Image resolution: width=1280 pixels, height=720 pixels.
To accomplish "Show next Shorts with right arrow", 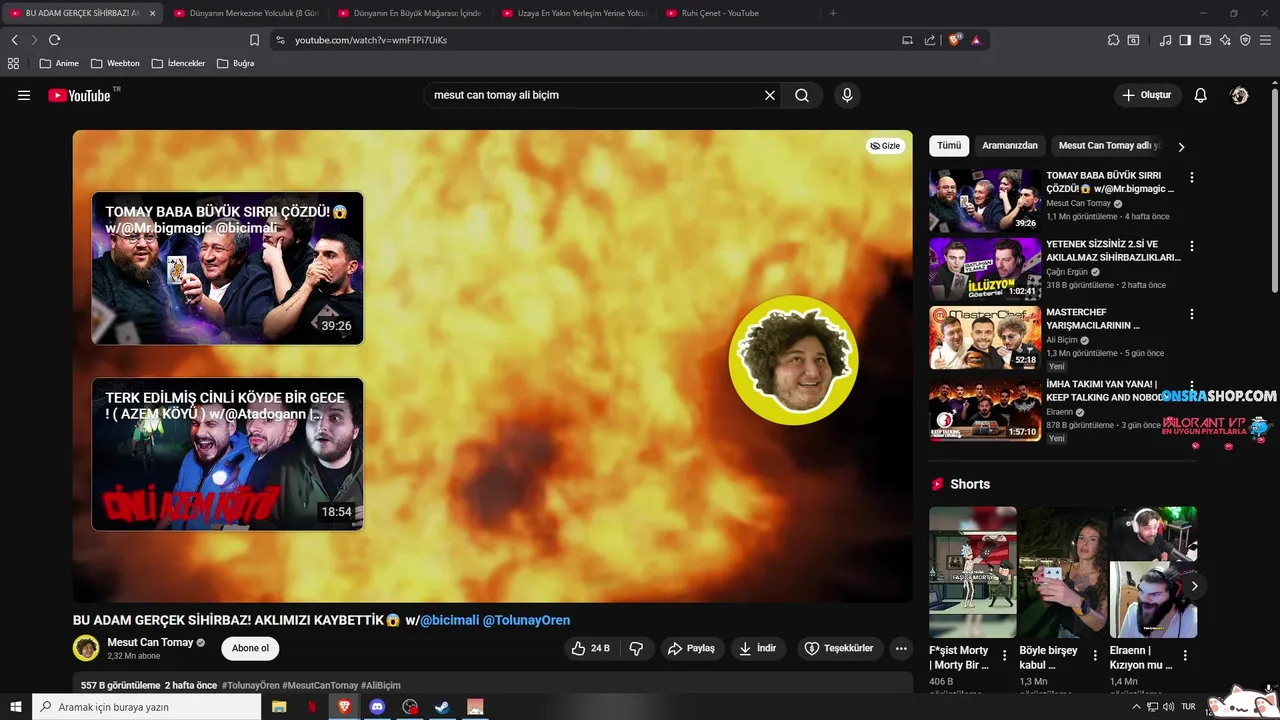I will [1194, 586].
